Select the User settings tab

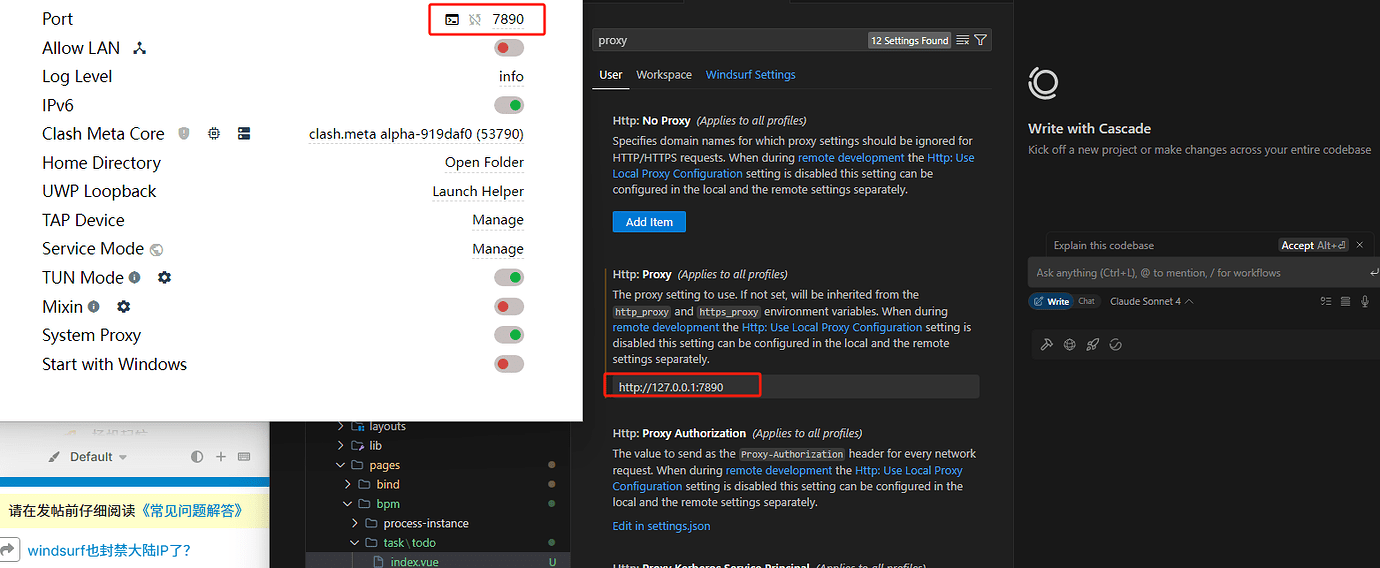point(611,75)
